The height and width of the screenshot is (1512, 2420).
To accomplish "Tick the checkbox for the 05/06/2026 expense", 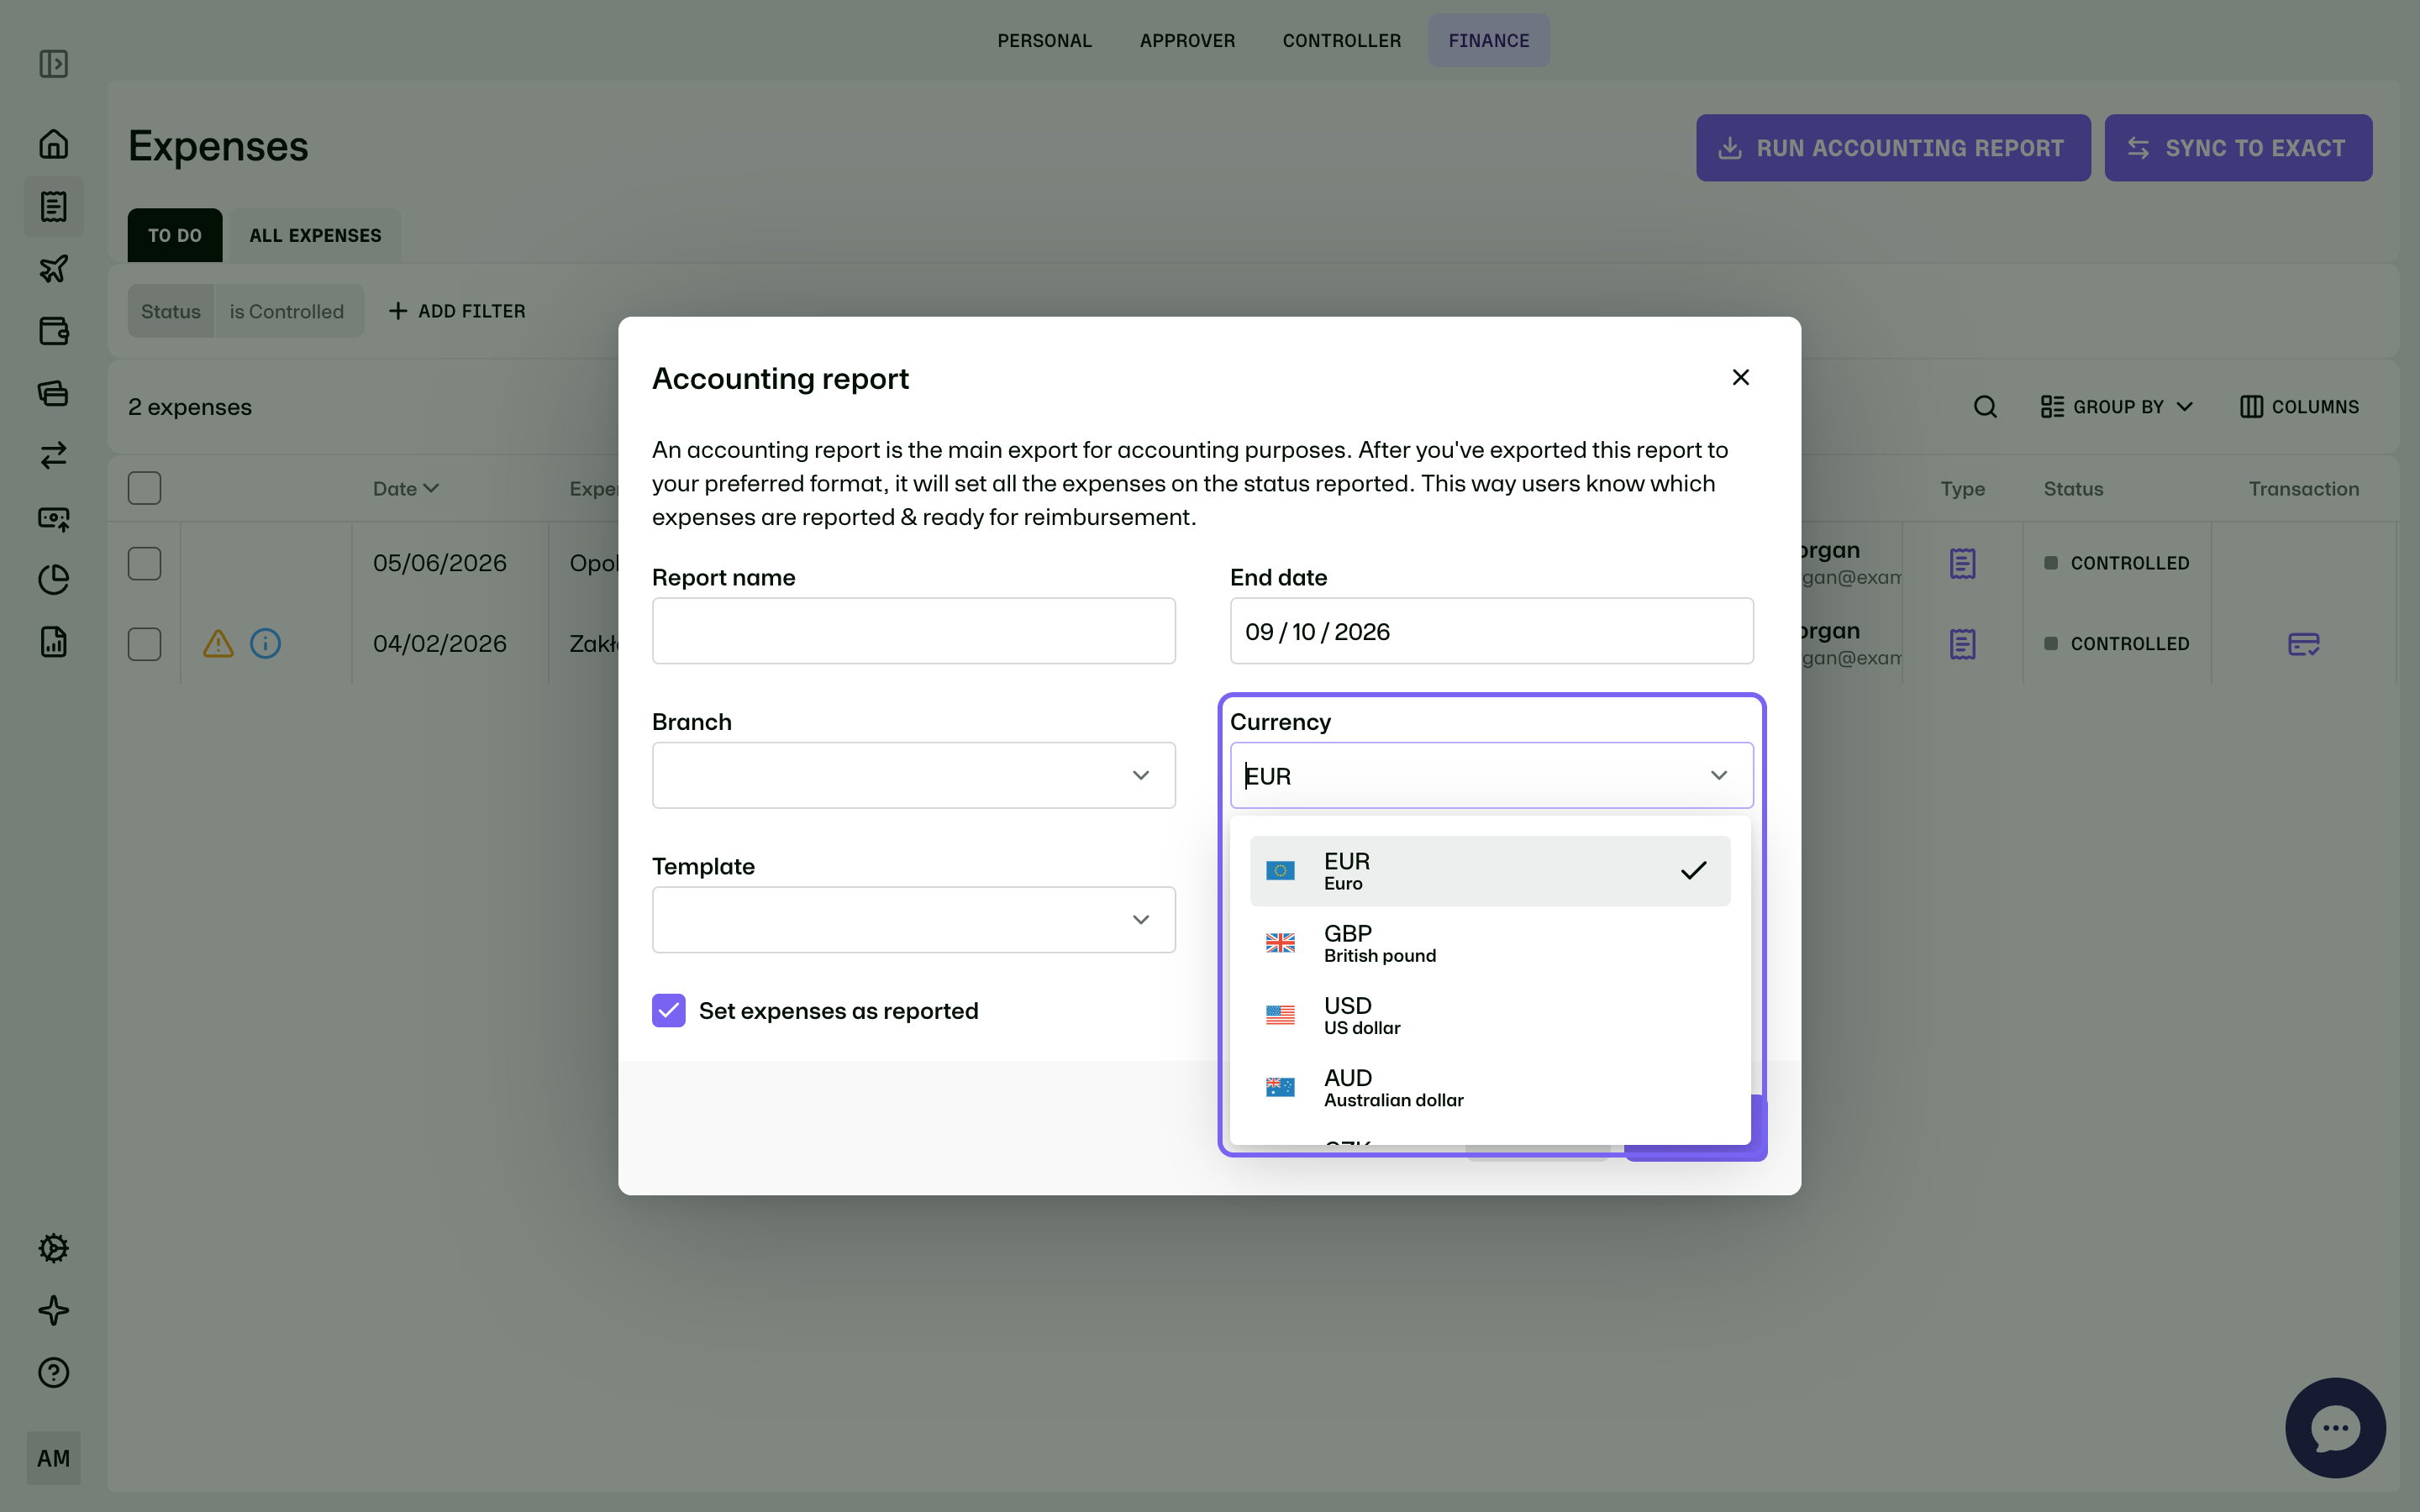I will 145,564.
